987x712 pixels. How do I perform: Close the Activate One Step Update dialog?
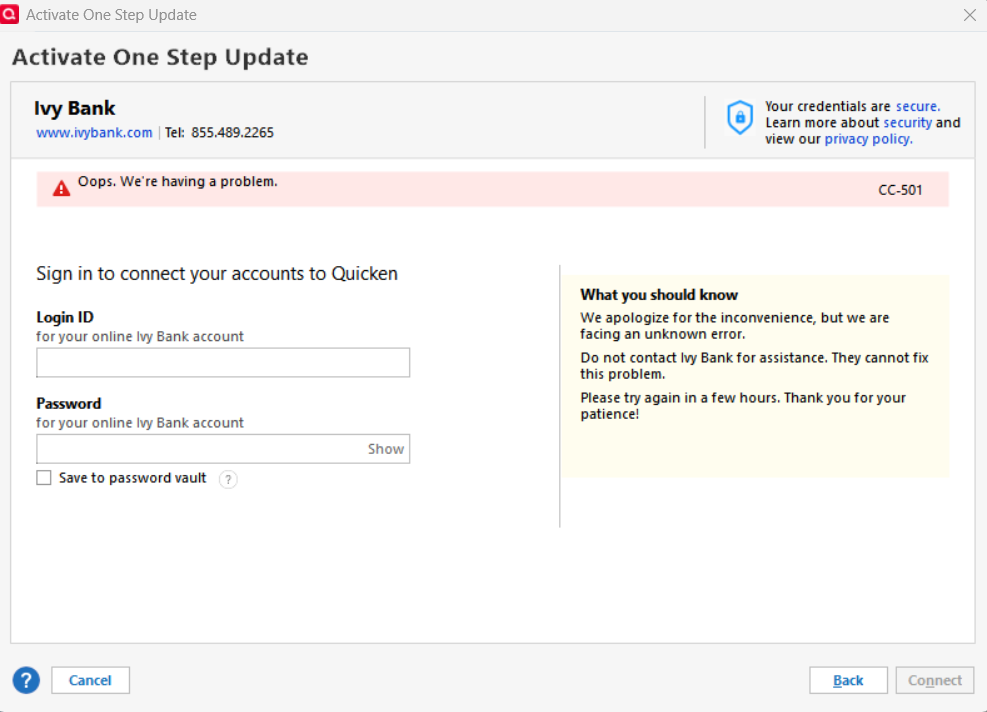(969, 15)
